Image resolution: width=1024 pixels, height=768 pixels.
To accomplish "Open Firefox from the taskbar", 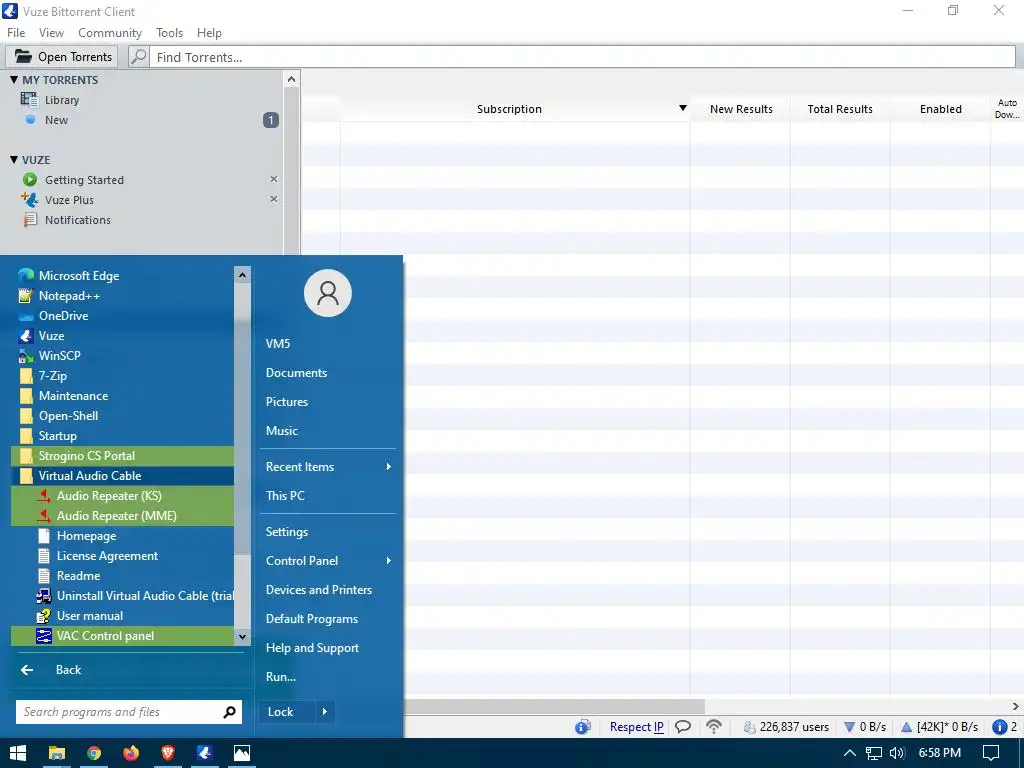I will point(131,753).
